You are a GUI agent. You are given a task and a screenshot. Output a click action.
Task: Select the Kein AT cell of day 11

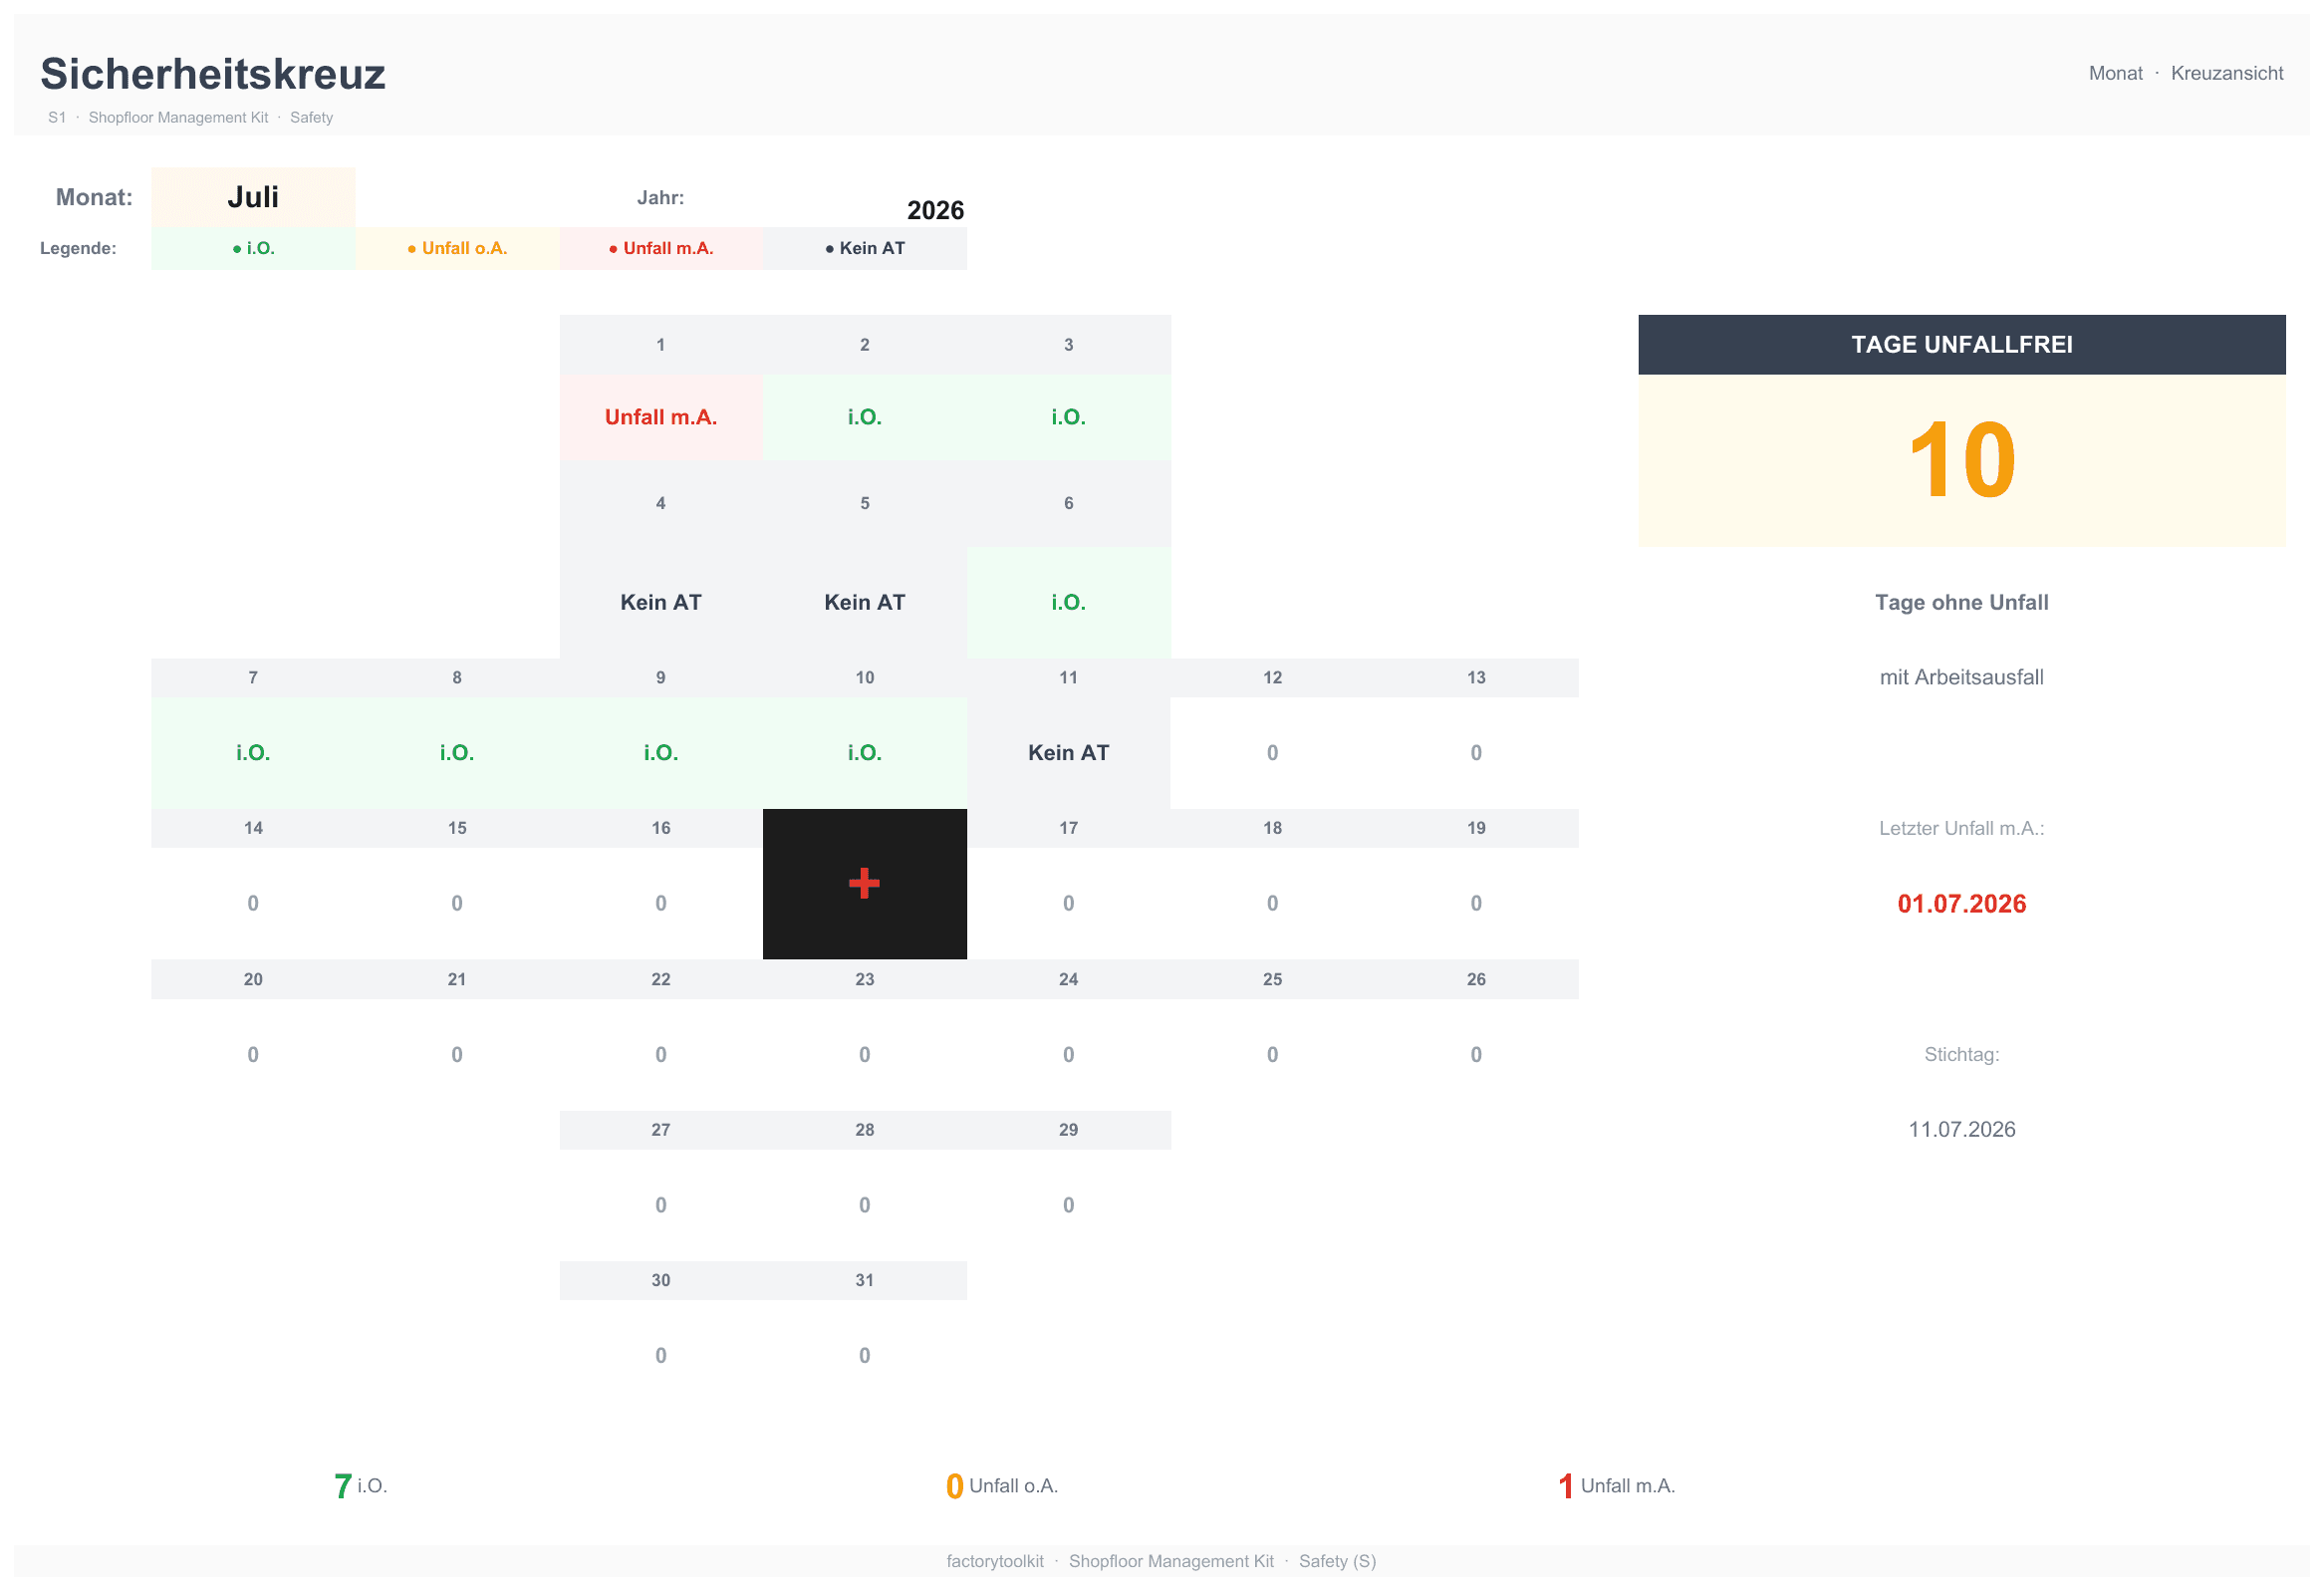click(1069, 753)
